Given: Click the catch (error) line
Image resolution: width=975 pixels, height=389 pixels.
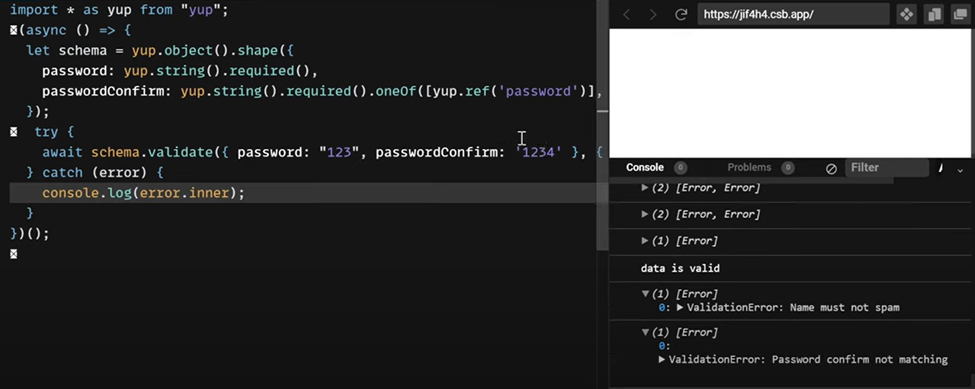Looking at the screenshot, I should (95, 173).
